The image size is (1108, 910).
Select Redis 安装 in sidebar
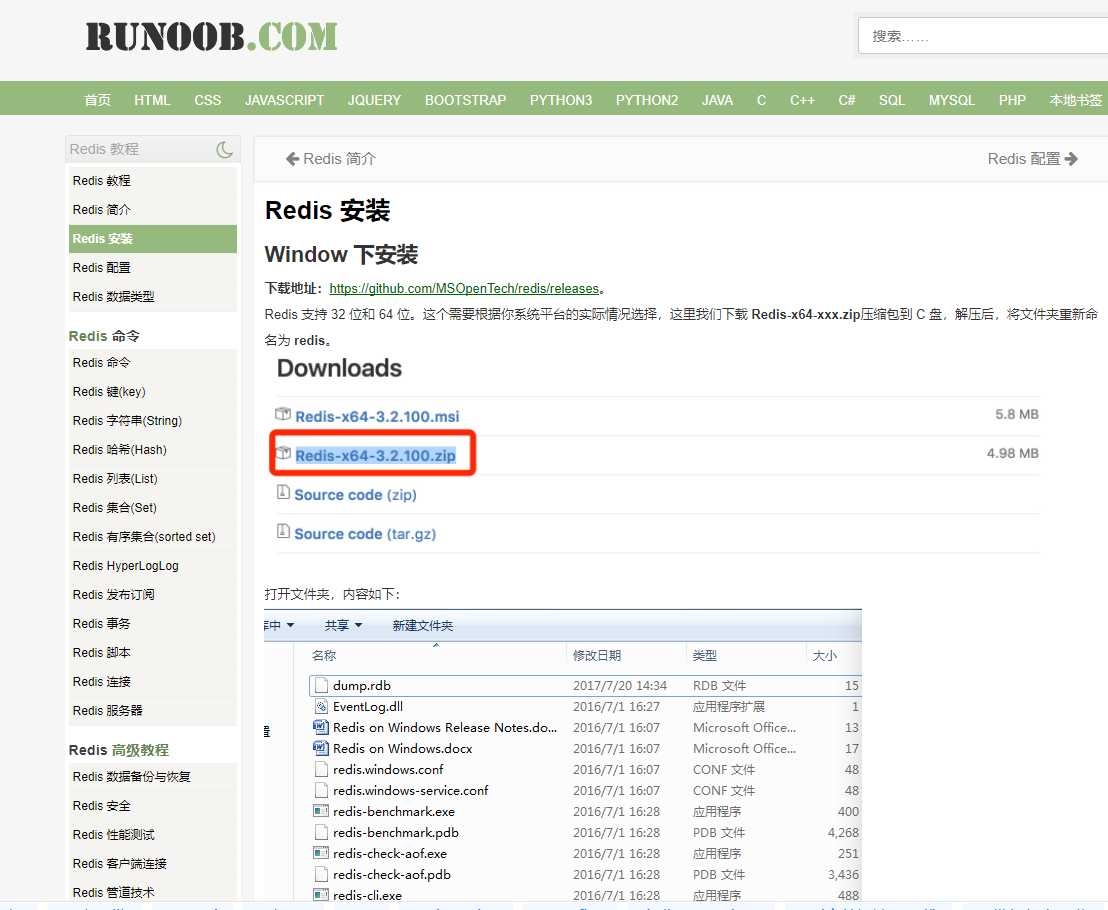click(x=153, y=239)
